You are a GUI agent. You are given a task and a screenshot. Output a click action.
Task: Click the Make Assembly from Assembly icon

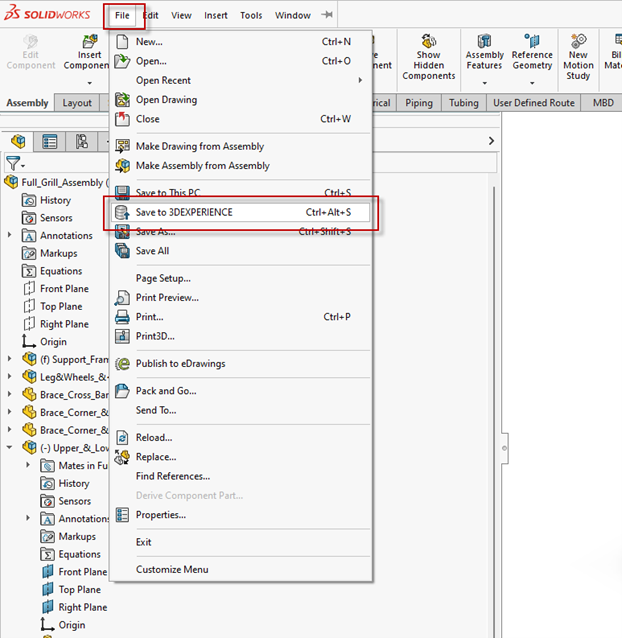pyautogui.click(x=122, y=166)
